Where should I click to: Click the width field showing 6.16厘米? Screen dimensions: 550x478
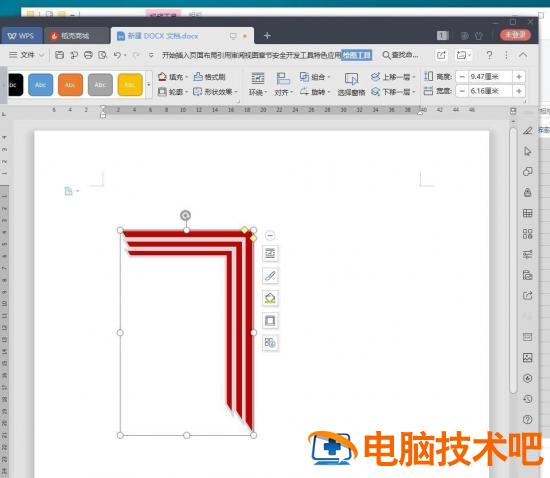pos(490,91)
